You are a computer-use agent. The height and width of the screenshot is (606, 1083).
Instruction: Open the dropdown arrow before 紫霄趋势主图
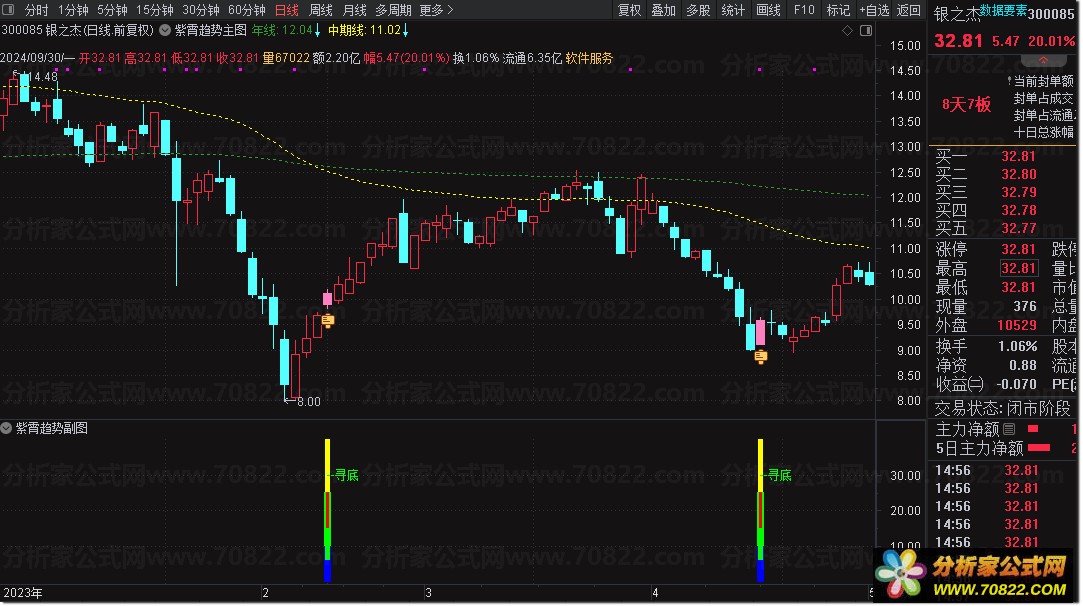165,30
